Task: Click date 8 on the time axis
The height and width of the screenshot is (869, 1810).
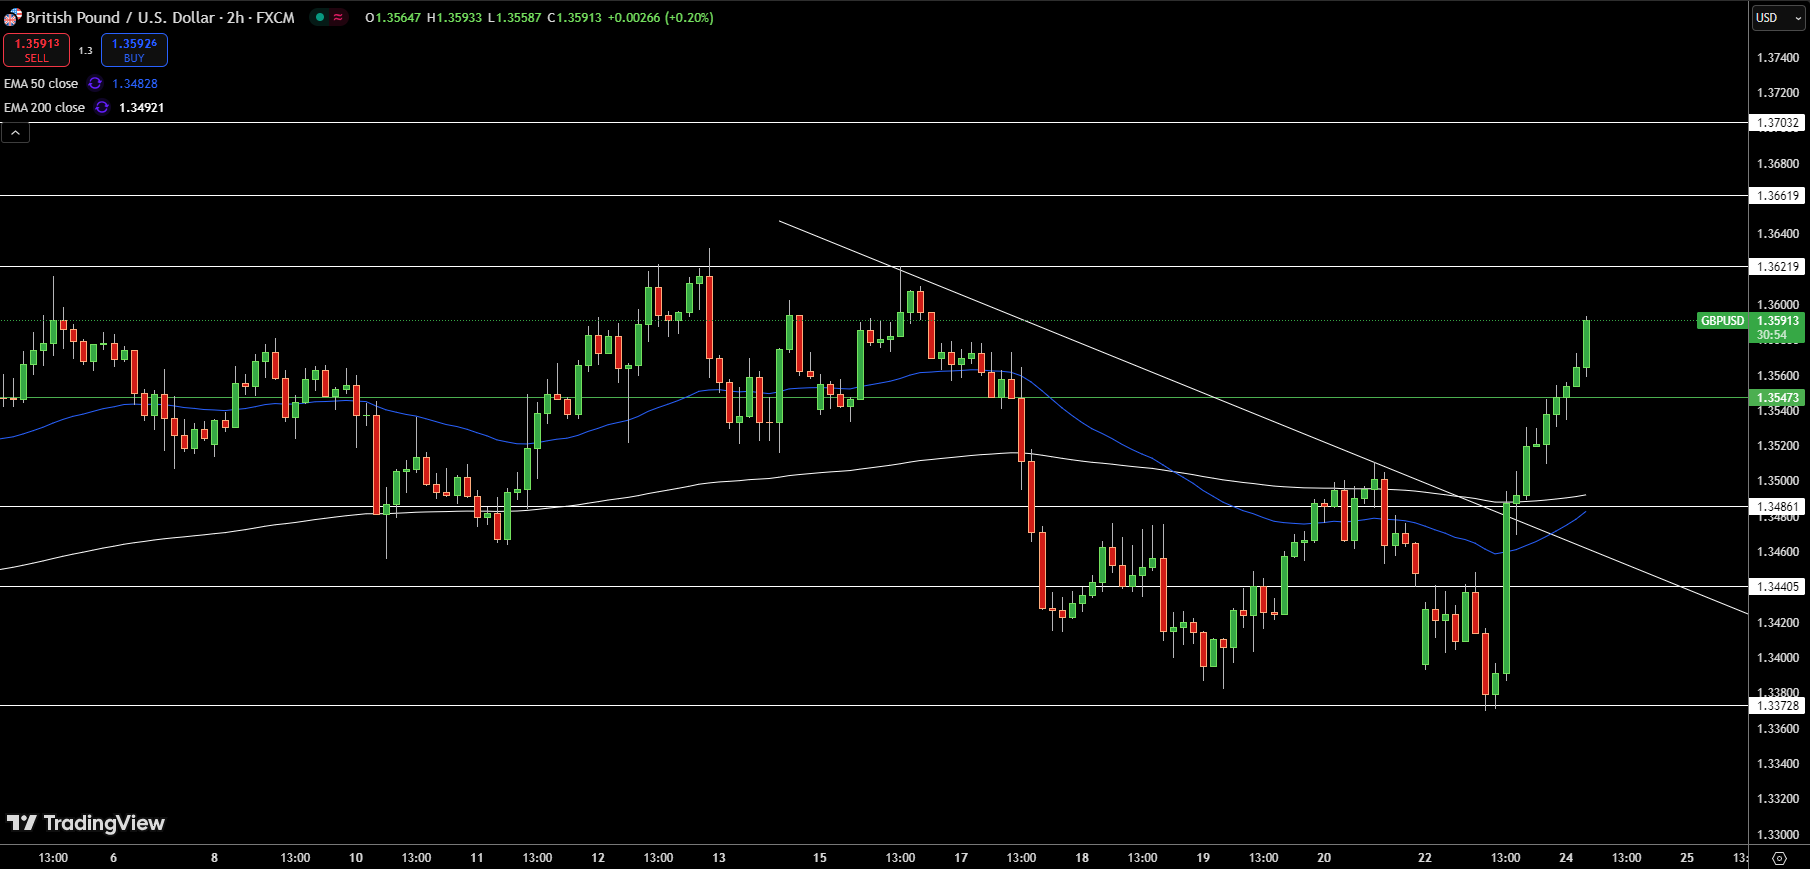Action: 214,858
